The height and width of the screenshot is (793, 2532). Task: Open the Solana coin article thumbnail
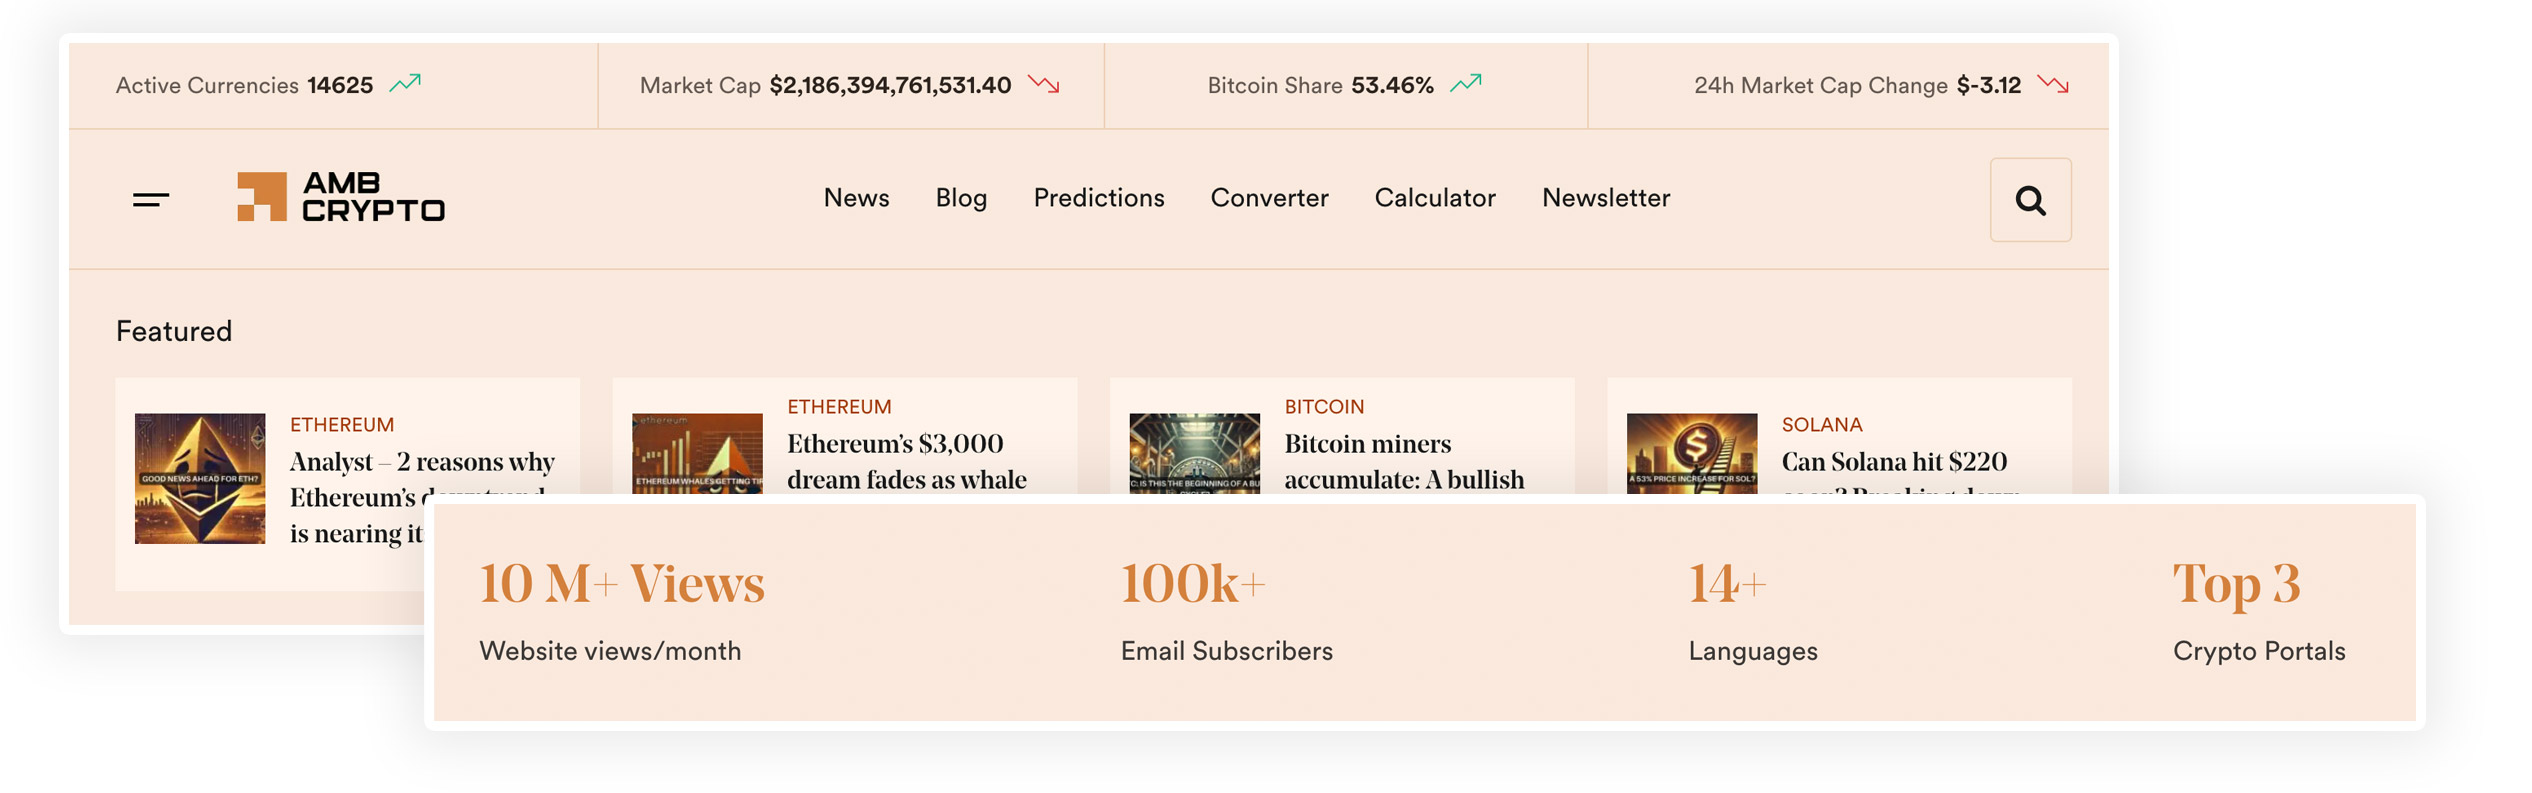click(x=1691, y=453)
